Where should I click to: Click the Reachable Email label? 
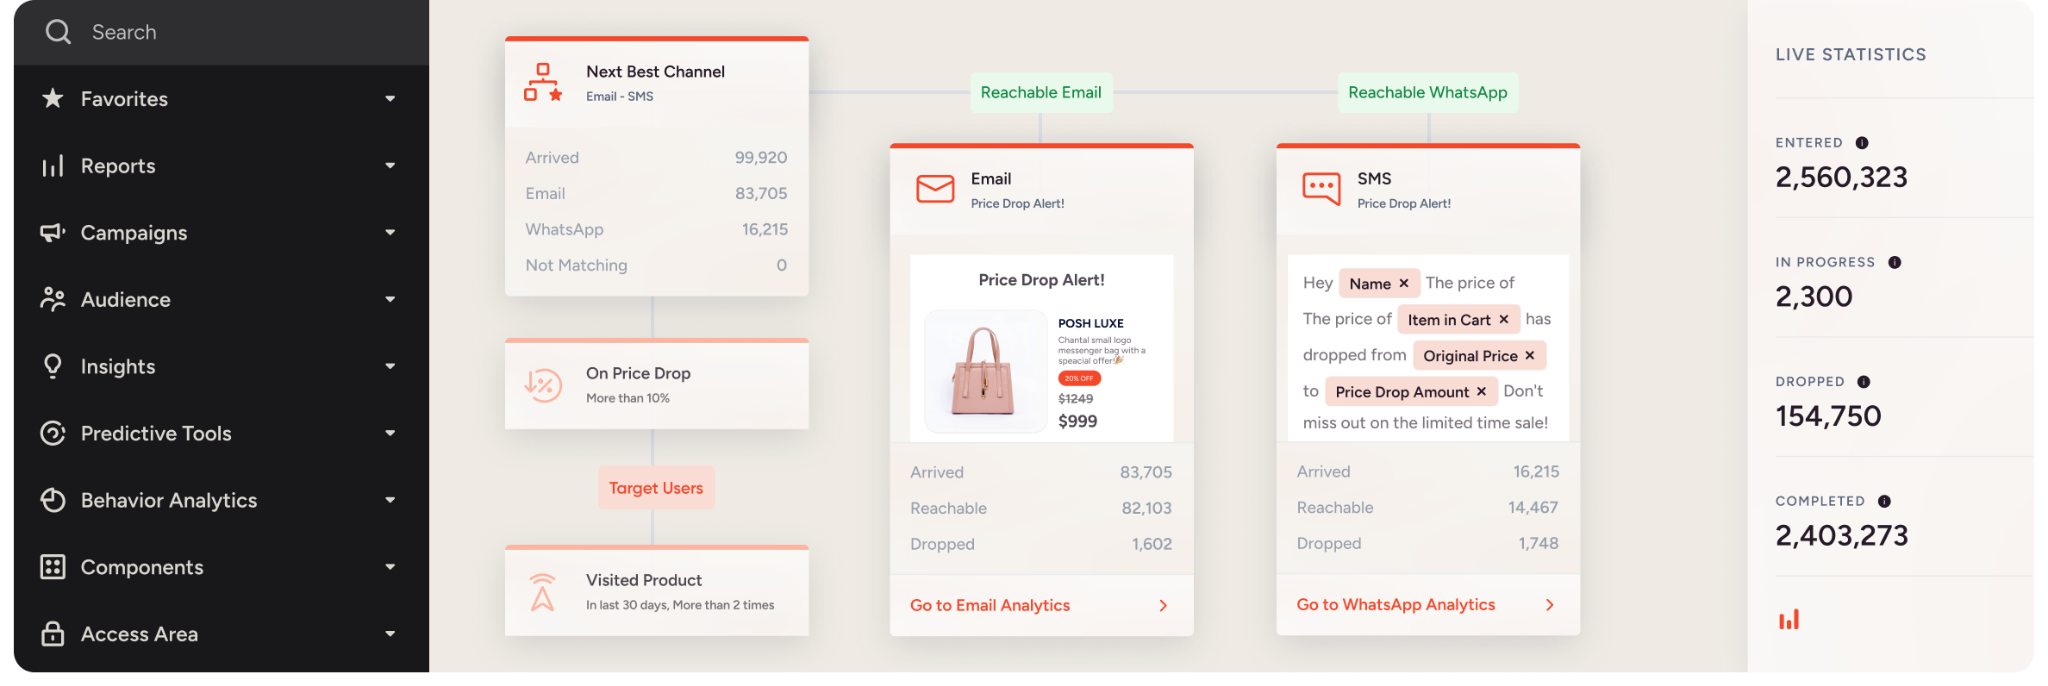(x=1041, y=92)
